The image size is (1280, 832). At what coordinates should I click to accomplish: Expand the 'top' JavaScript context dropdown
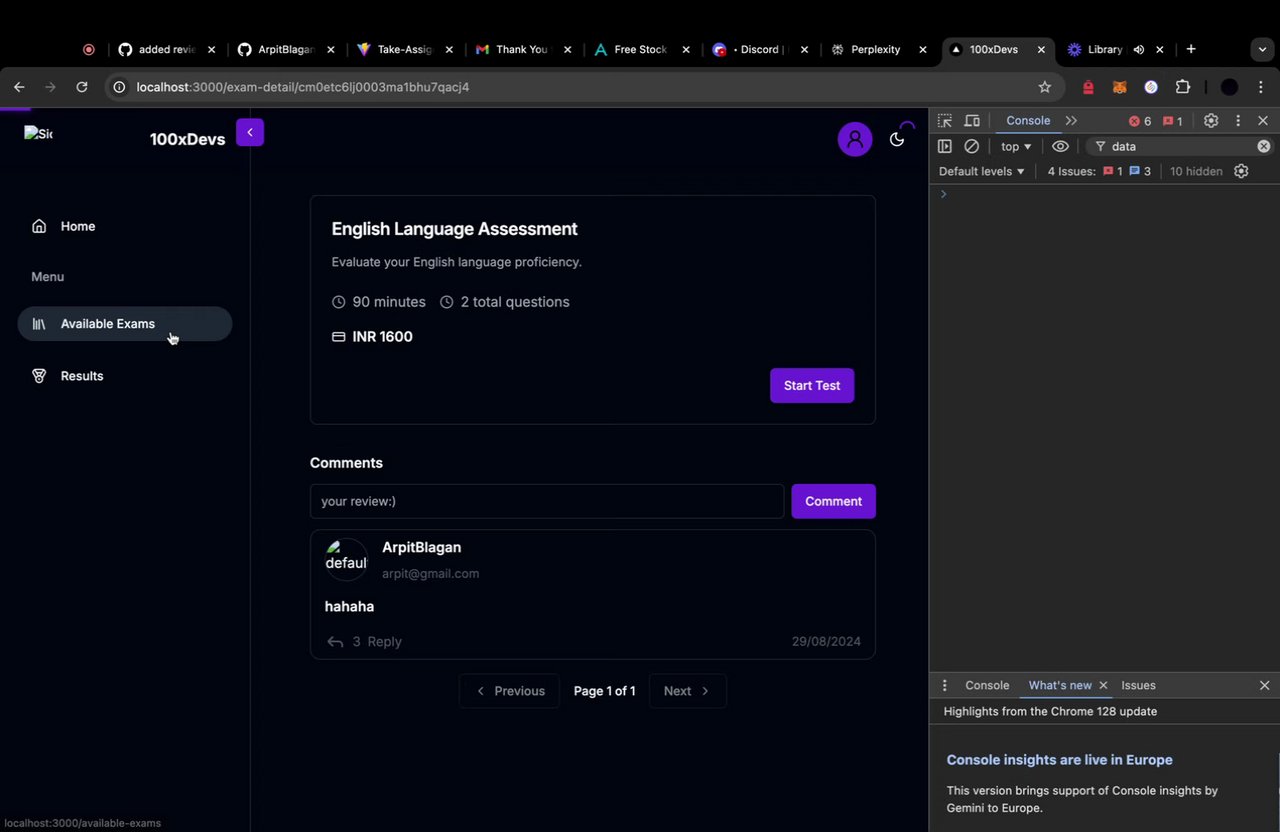1016,146
